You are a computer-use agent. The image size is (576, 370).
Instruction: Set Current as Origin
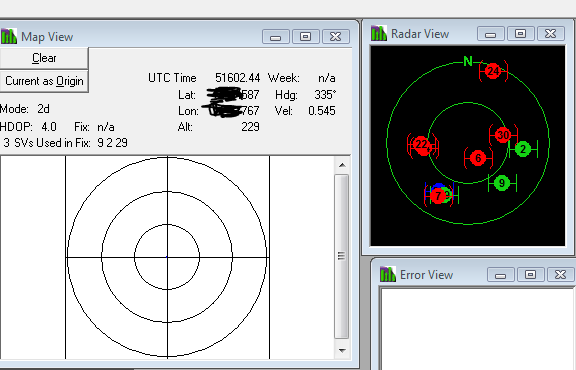(44, 81)
